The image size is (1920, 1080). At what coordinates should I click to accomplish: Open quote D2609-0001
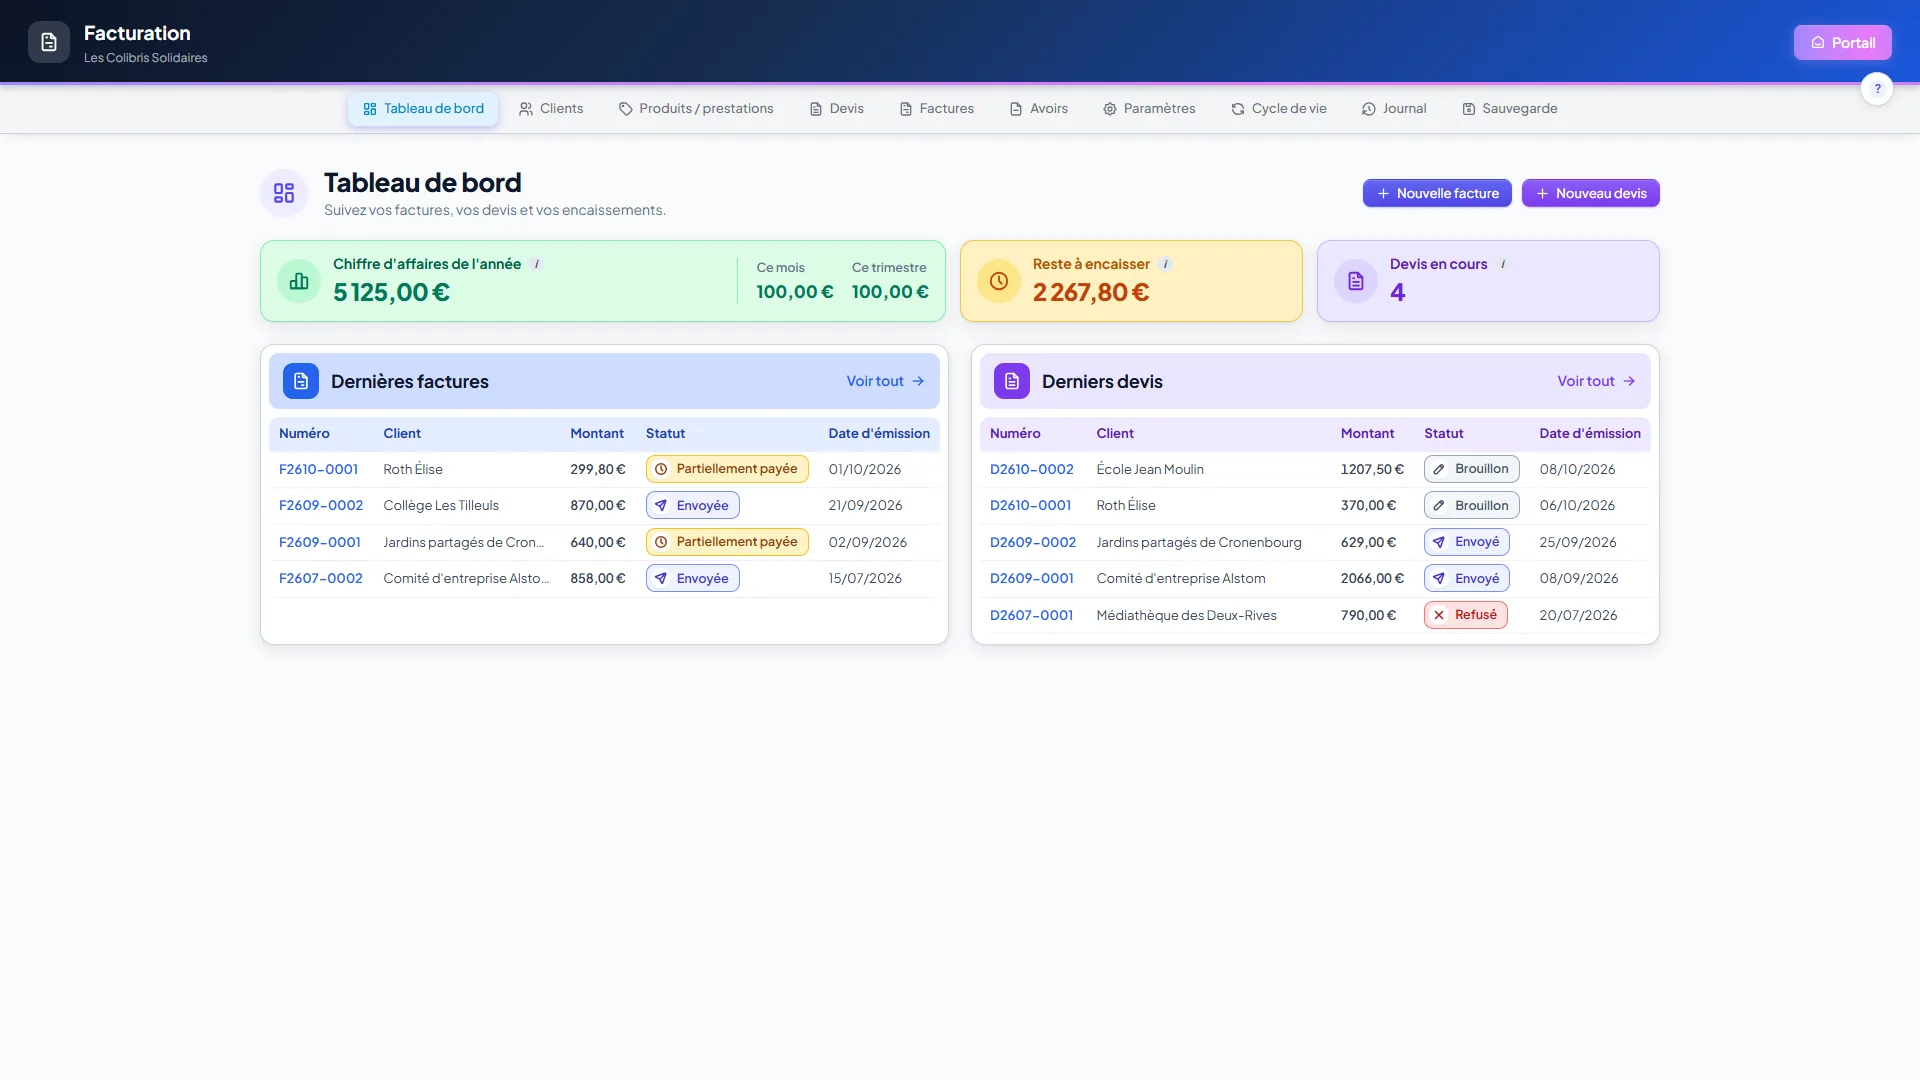[1032, 578]
